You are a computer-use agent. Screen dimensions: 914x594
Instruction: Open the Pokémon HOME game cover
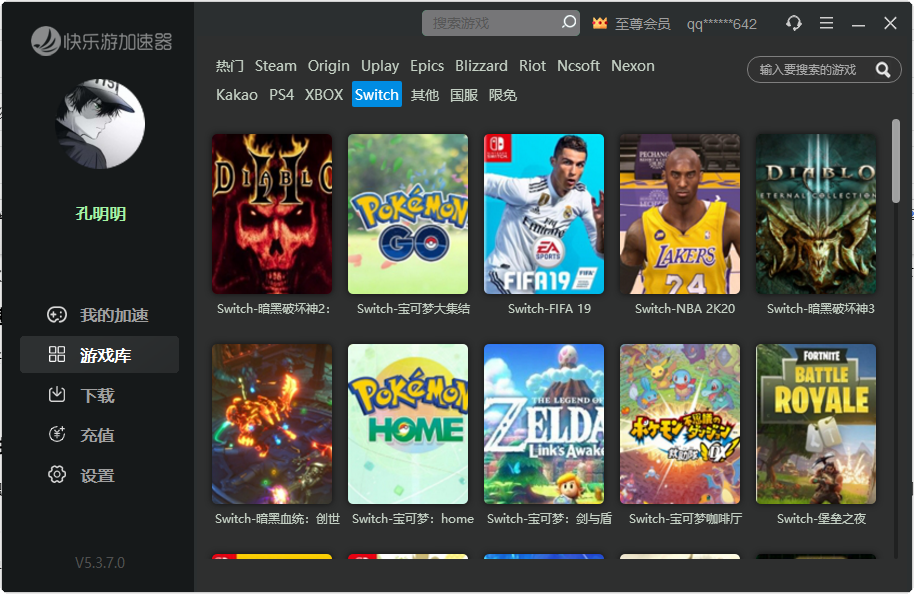click(408, 424)
